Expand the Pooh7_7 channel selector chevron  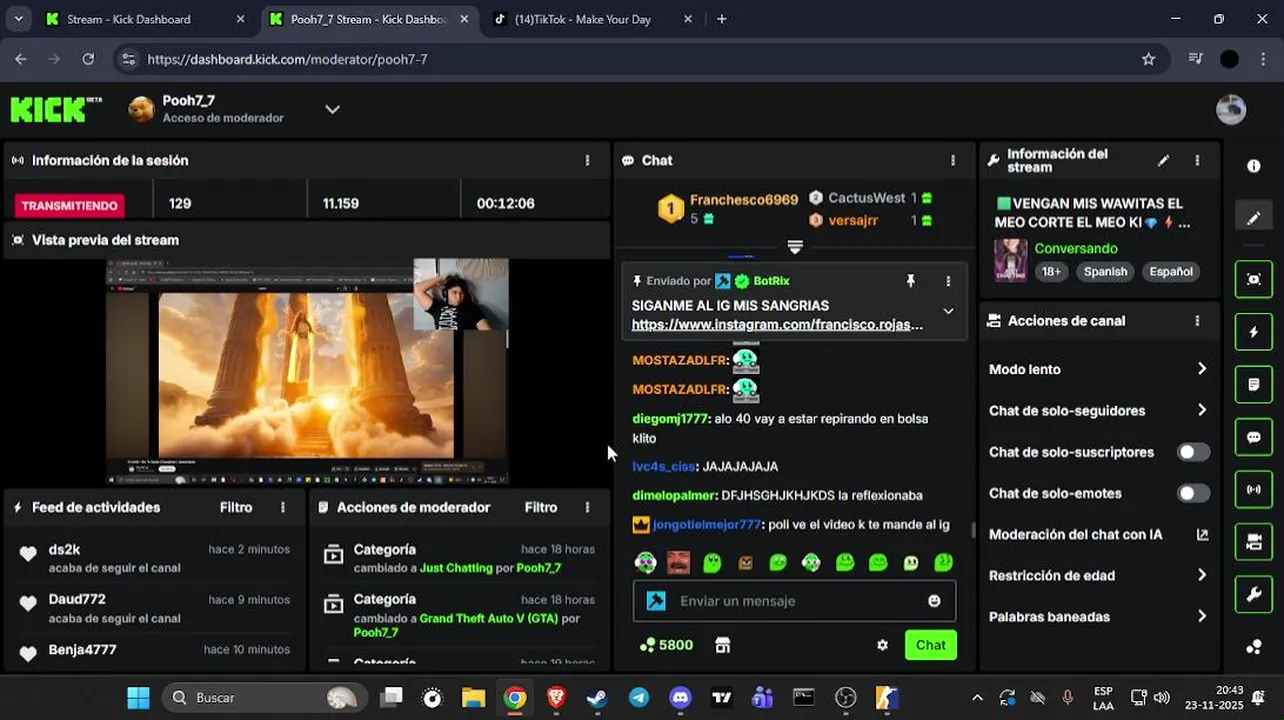[332, 109]
